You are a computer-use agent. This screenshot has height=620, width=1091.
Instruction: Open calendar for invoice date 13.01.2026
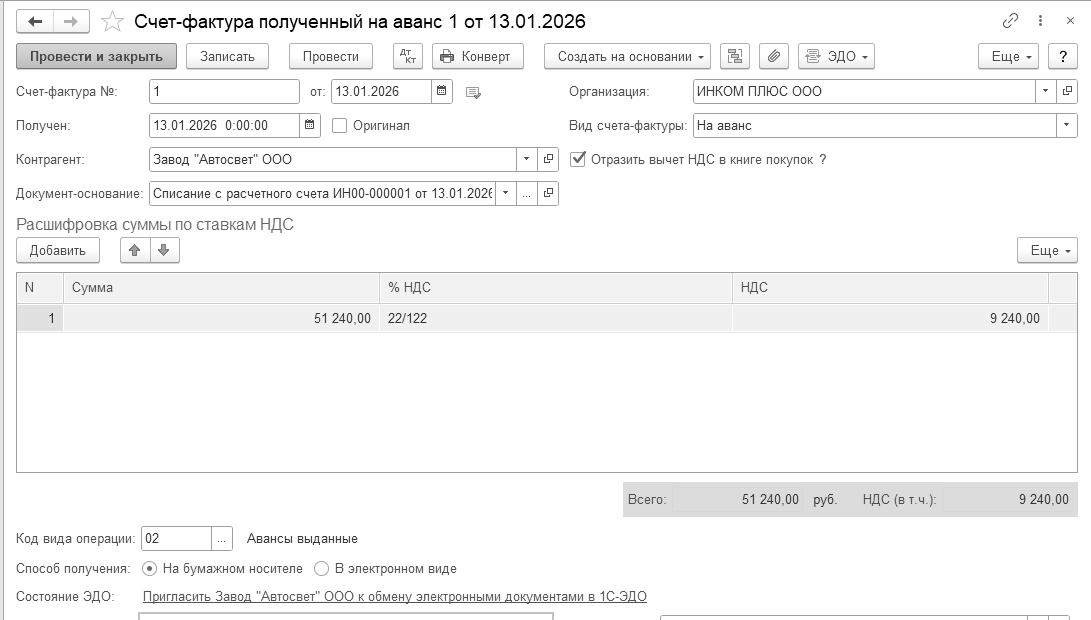441,91
